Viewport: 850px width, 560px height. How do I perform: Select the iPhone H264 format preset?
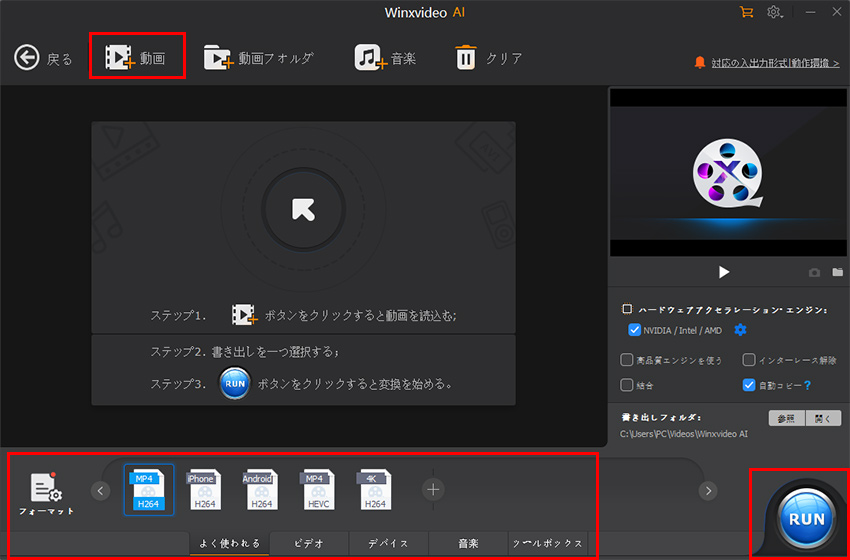coord(204,490)
